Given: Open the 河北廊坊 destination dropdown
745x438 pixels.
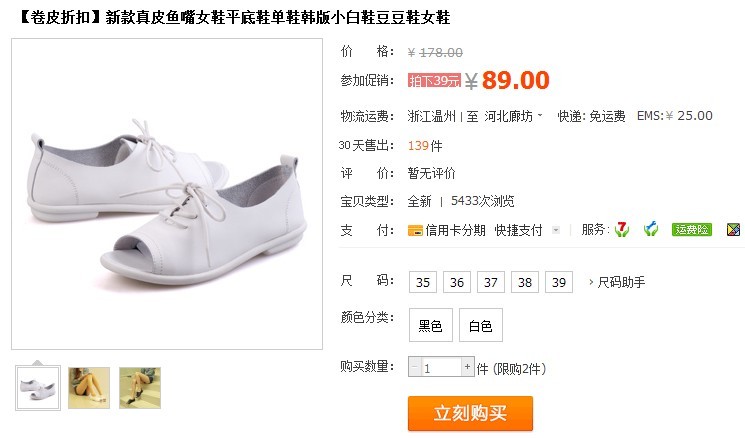Looking at the screenshot, I should [x=513, y=116].
